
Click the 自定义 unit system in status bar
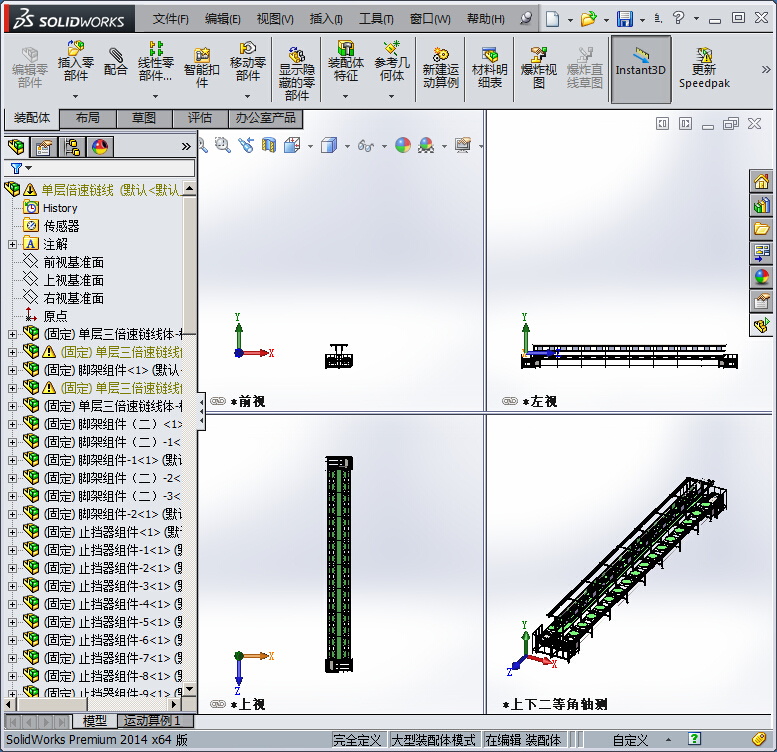630,740
